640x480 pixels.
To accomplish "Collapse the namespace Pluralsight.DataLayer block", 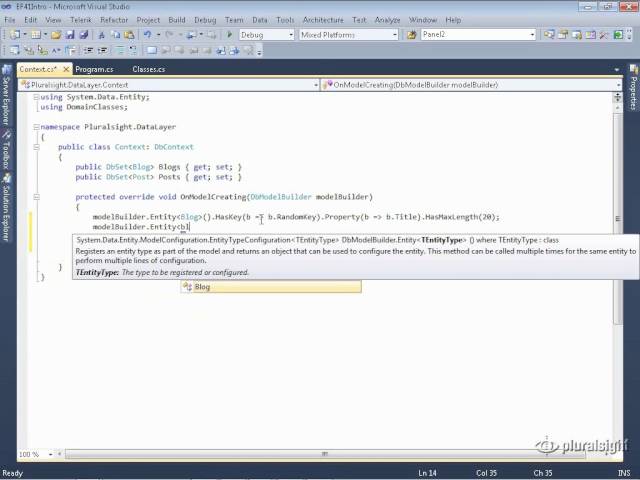I will pos(36,127).
